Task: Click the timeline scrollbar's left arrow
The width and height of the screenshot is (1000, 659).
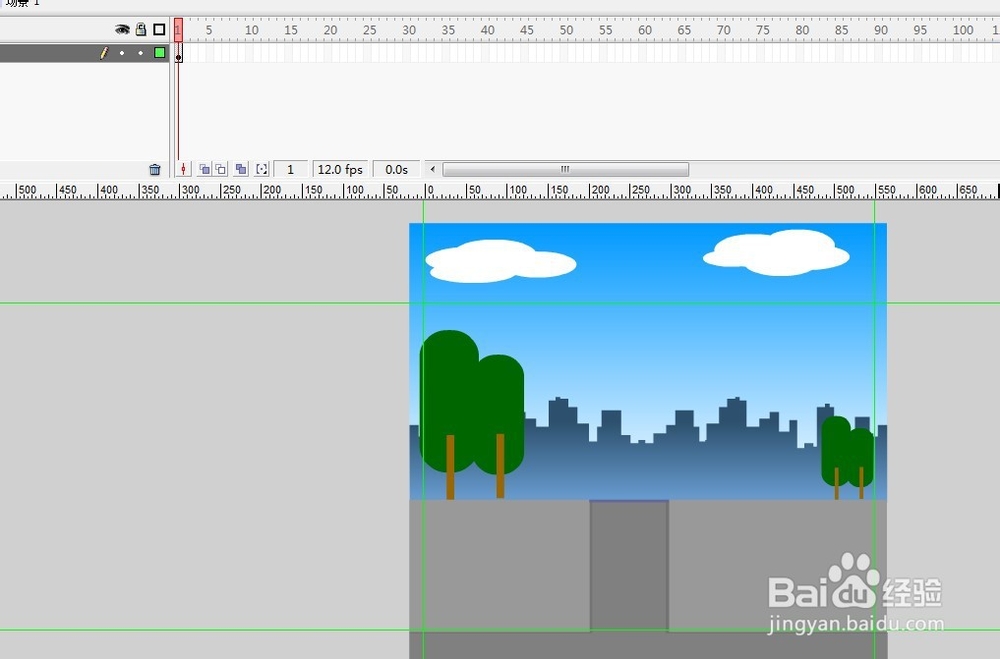Action: point(433,169)
